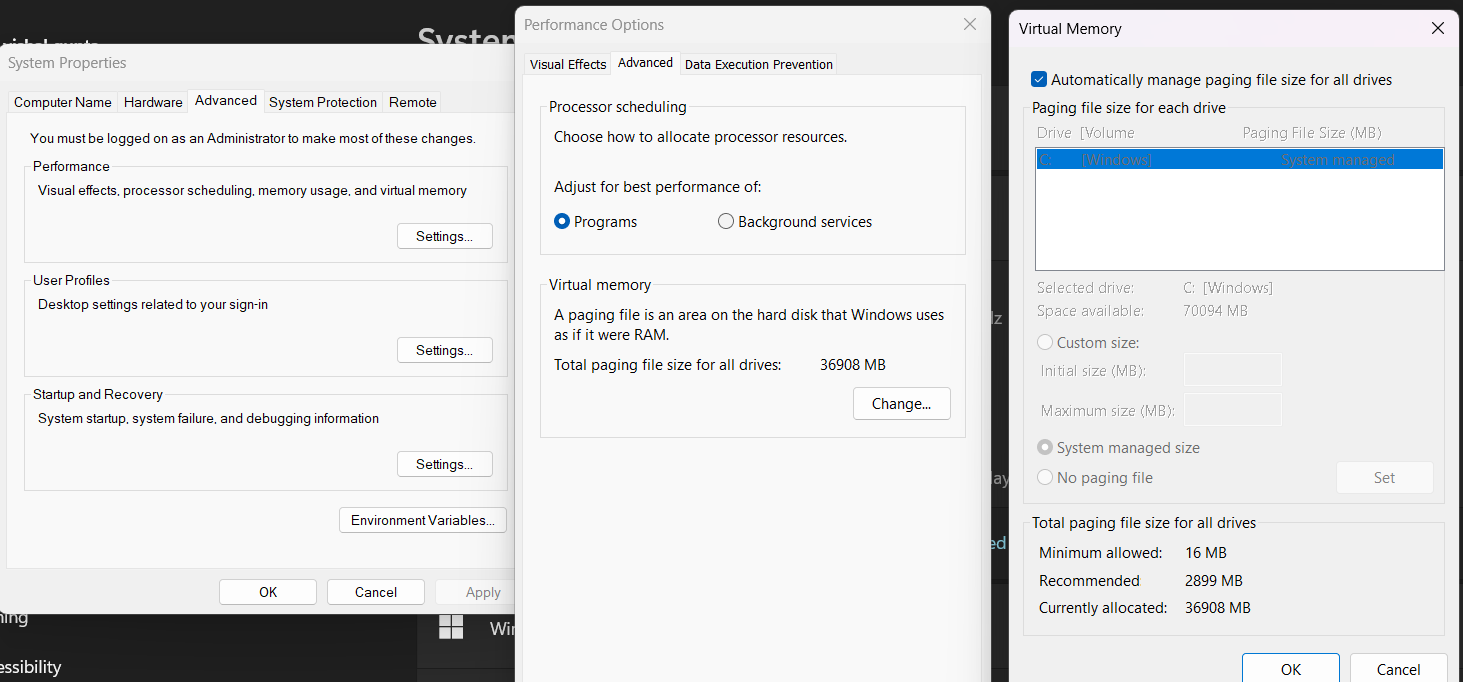1463x682 pixels.
Task: Go to the Computer Name tab
Action: click(x=63, y=102)
